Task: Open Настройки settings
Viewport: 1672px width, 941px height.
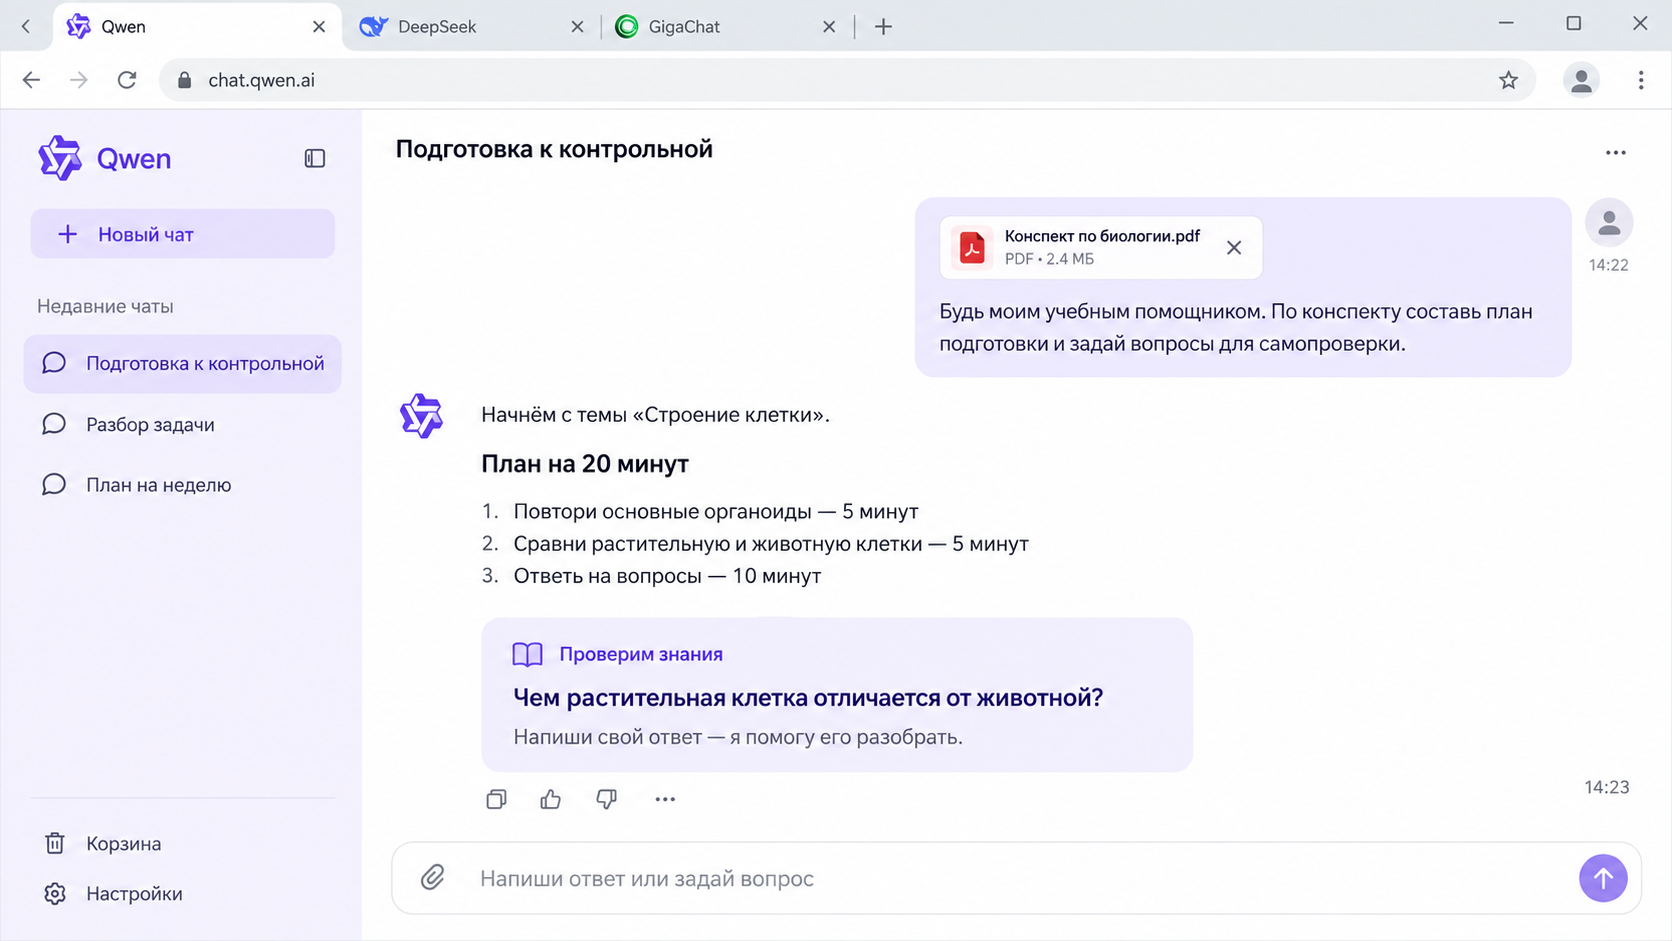Action: point(113,893)
